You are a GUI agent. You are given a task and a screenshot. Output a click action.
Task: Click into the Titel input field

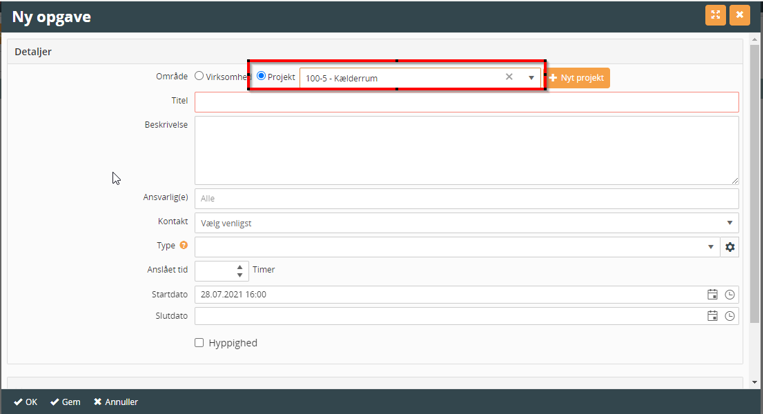pyautogui.click(x=466, y=102)
